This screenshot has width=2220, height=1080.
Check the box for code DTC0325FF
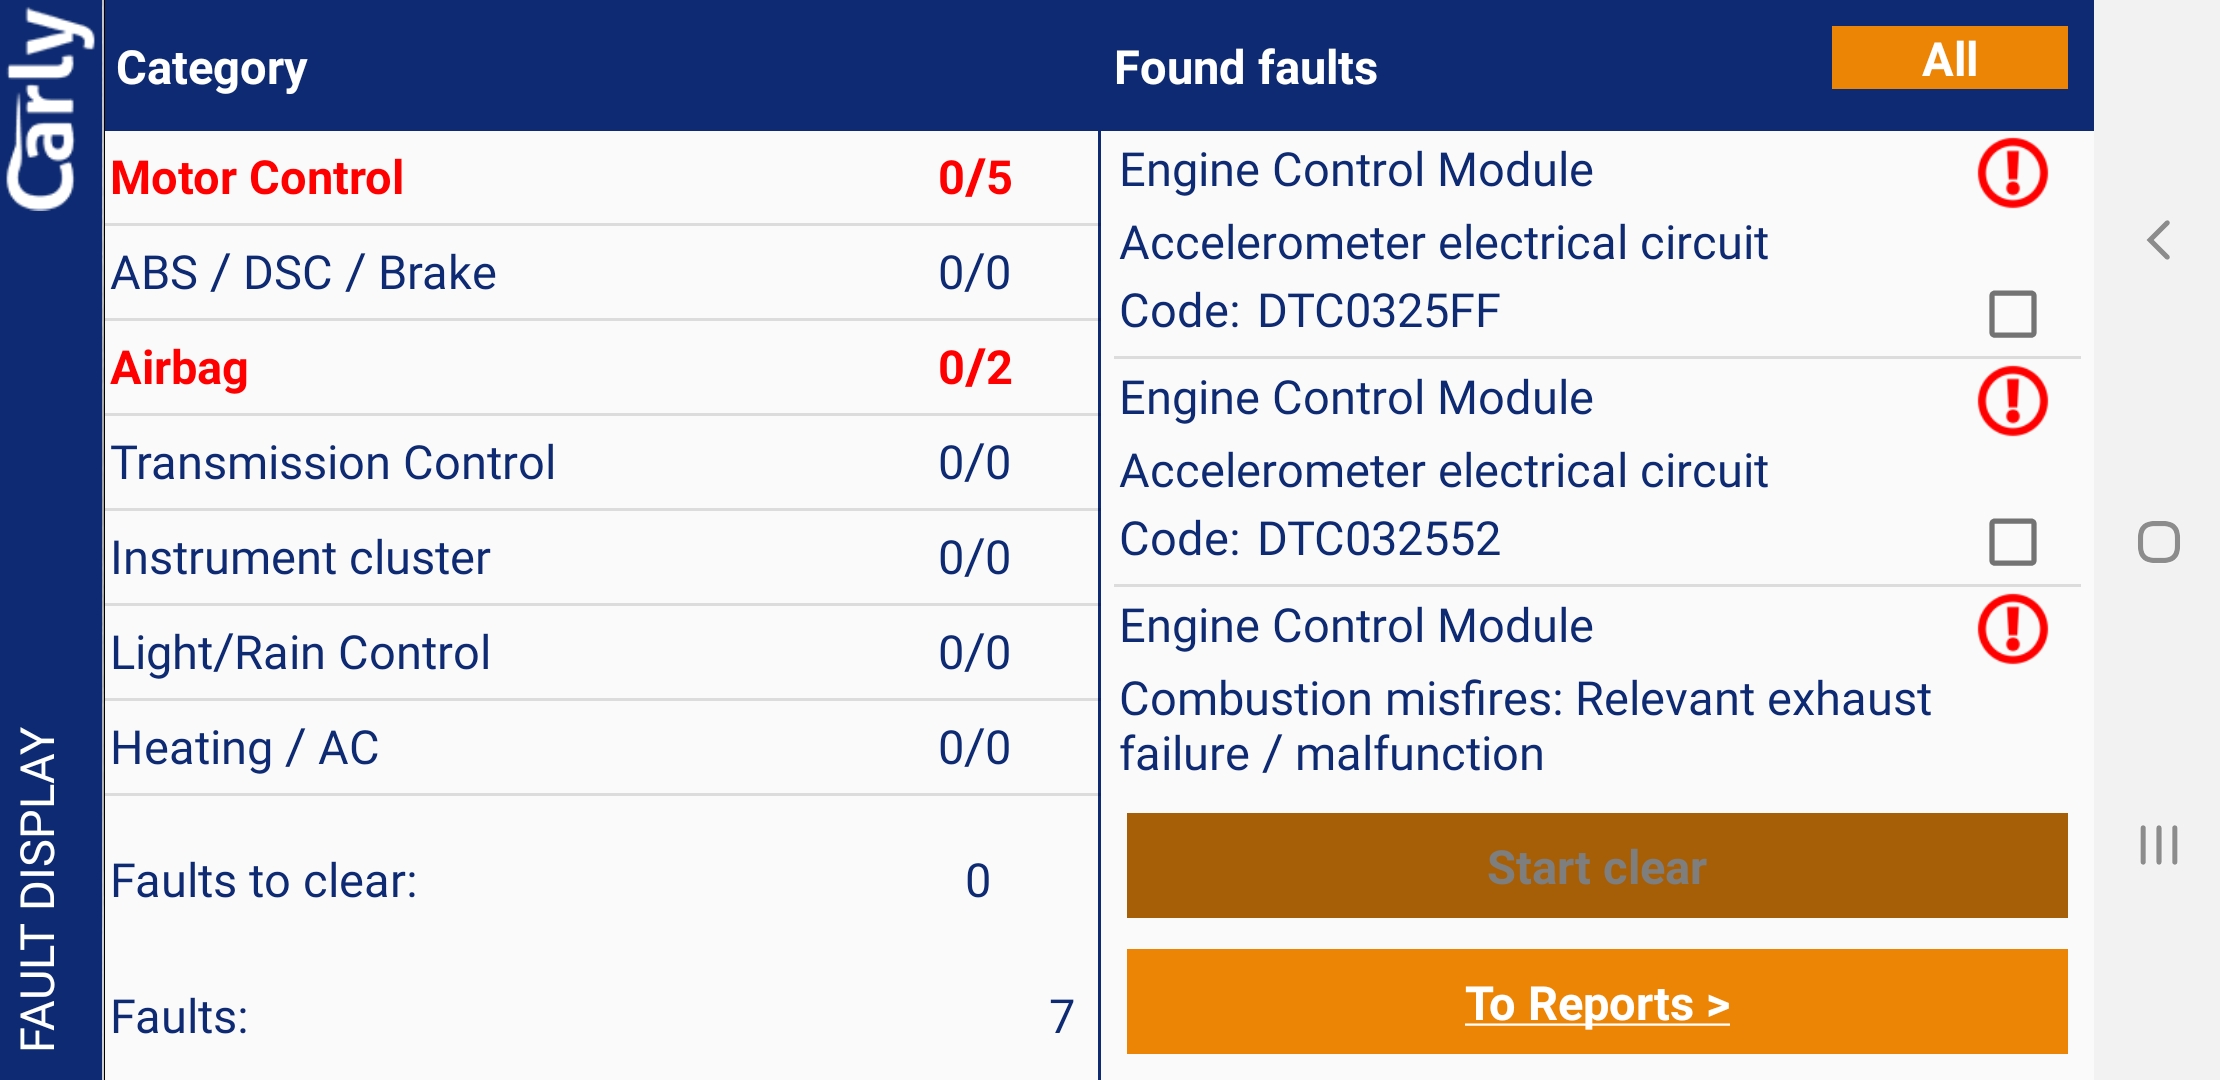click(x=2012, y=314)
